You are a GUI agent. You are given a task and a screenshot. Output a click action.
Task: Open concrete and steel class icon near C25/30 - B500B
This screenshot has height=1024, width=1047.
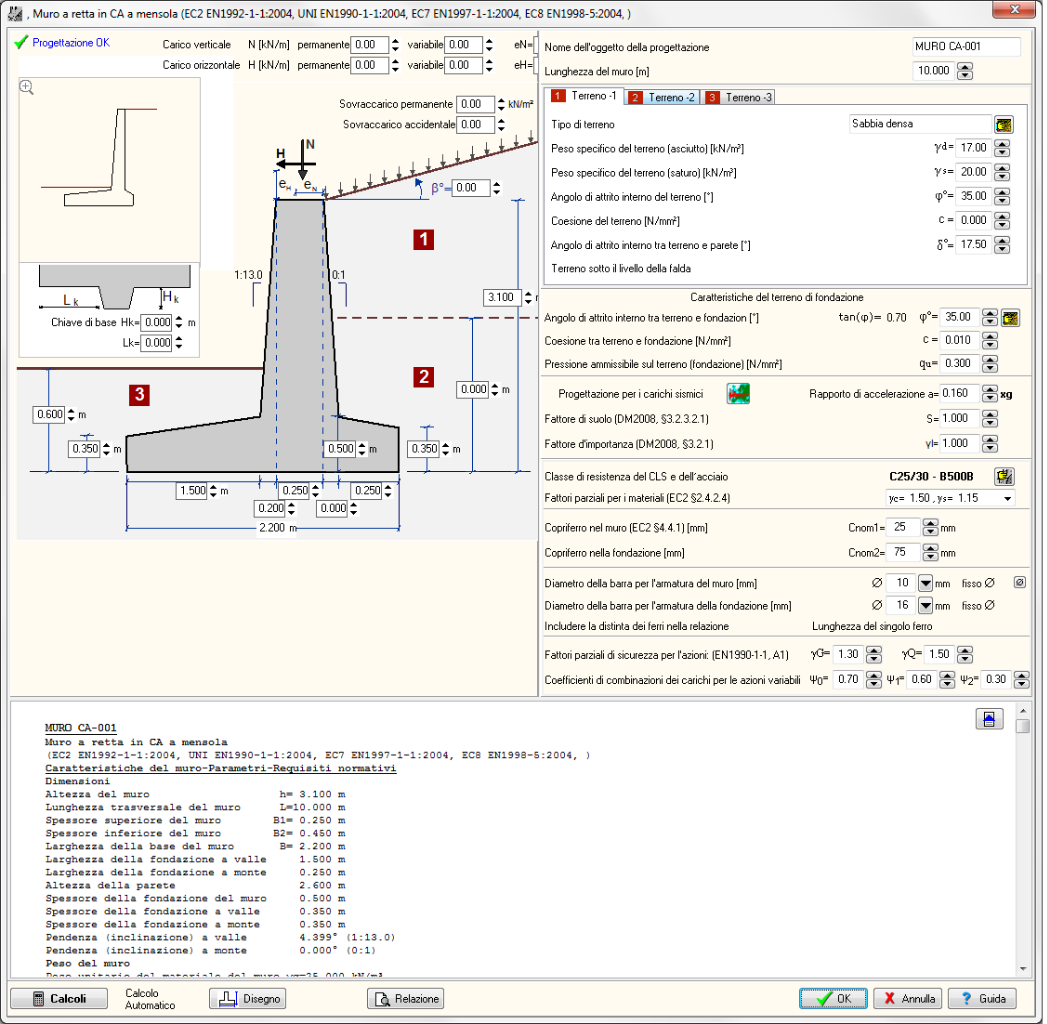pyautogui.click(x=1004, y=477)
